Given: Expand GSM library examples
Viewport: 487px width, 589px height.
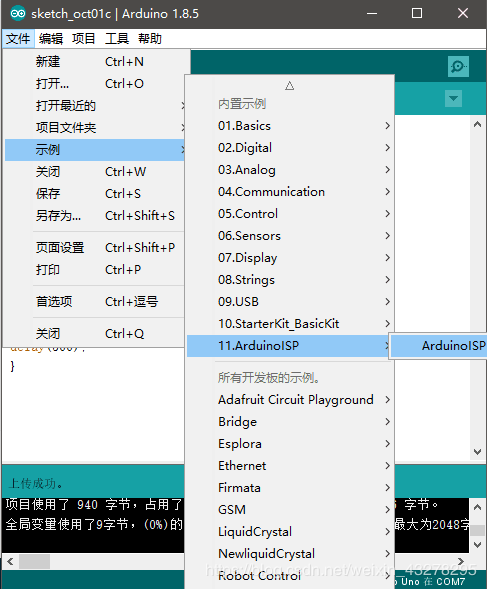Looking at the screenshot, I should (290, 510).
